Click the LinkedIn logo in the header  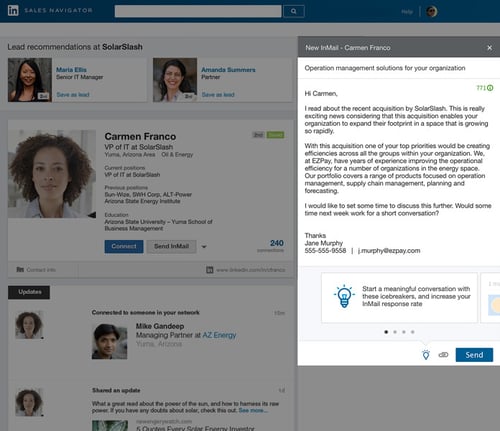tap(13, 11)
